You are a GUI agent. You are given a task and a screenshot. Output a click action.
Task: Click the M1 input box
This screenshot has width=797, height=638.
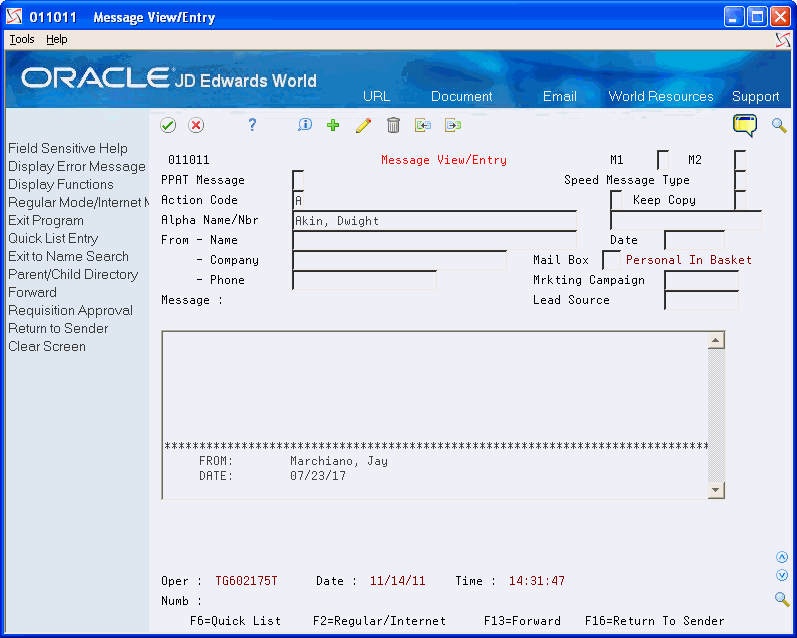(663, 160)
